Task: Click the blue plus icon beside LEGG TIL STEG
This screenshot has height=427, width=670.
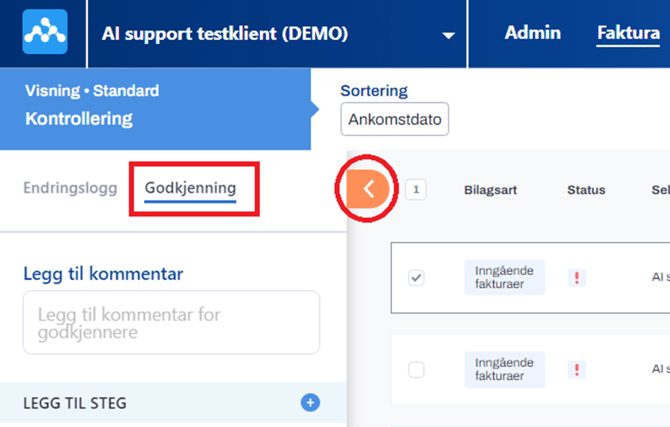Action: [310, 403]
